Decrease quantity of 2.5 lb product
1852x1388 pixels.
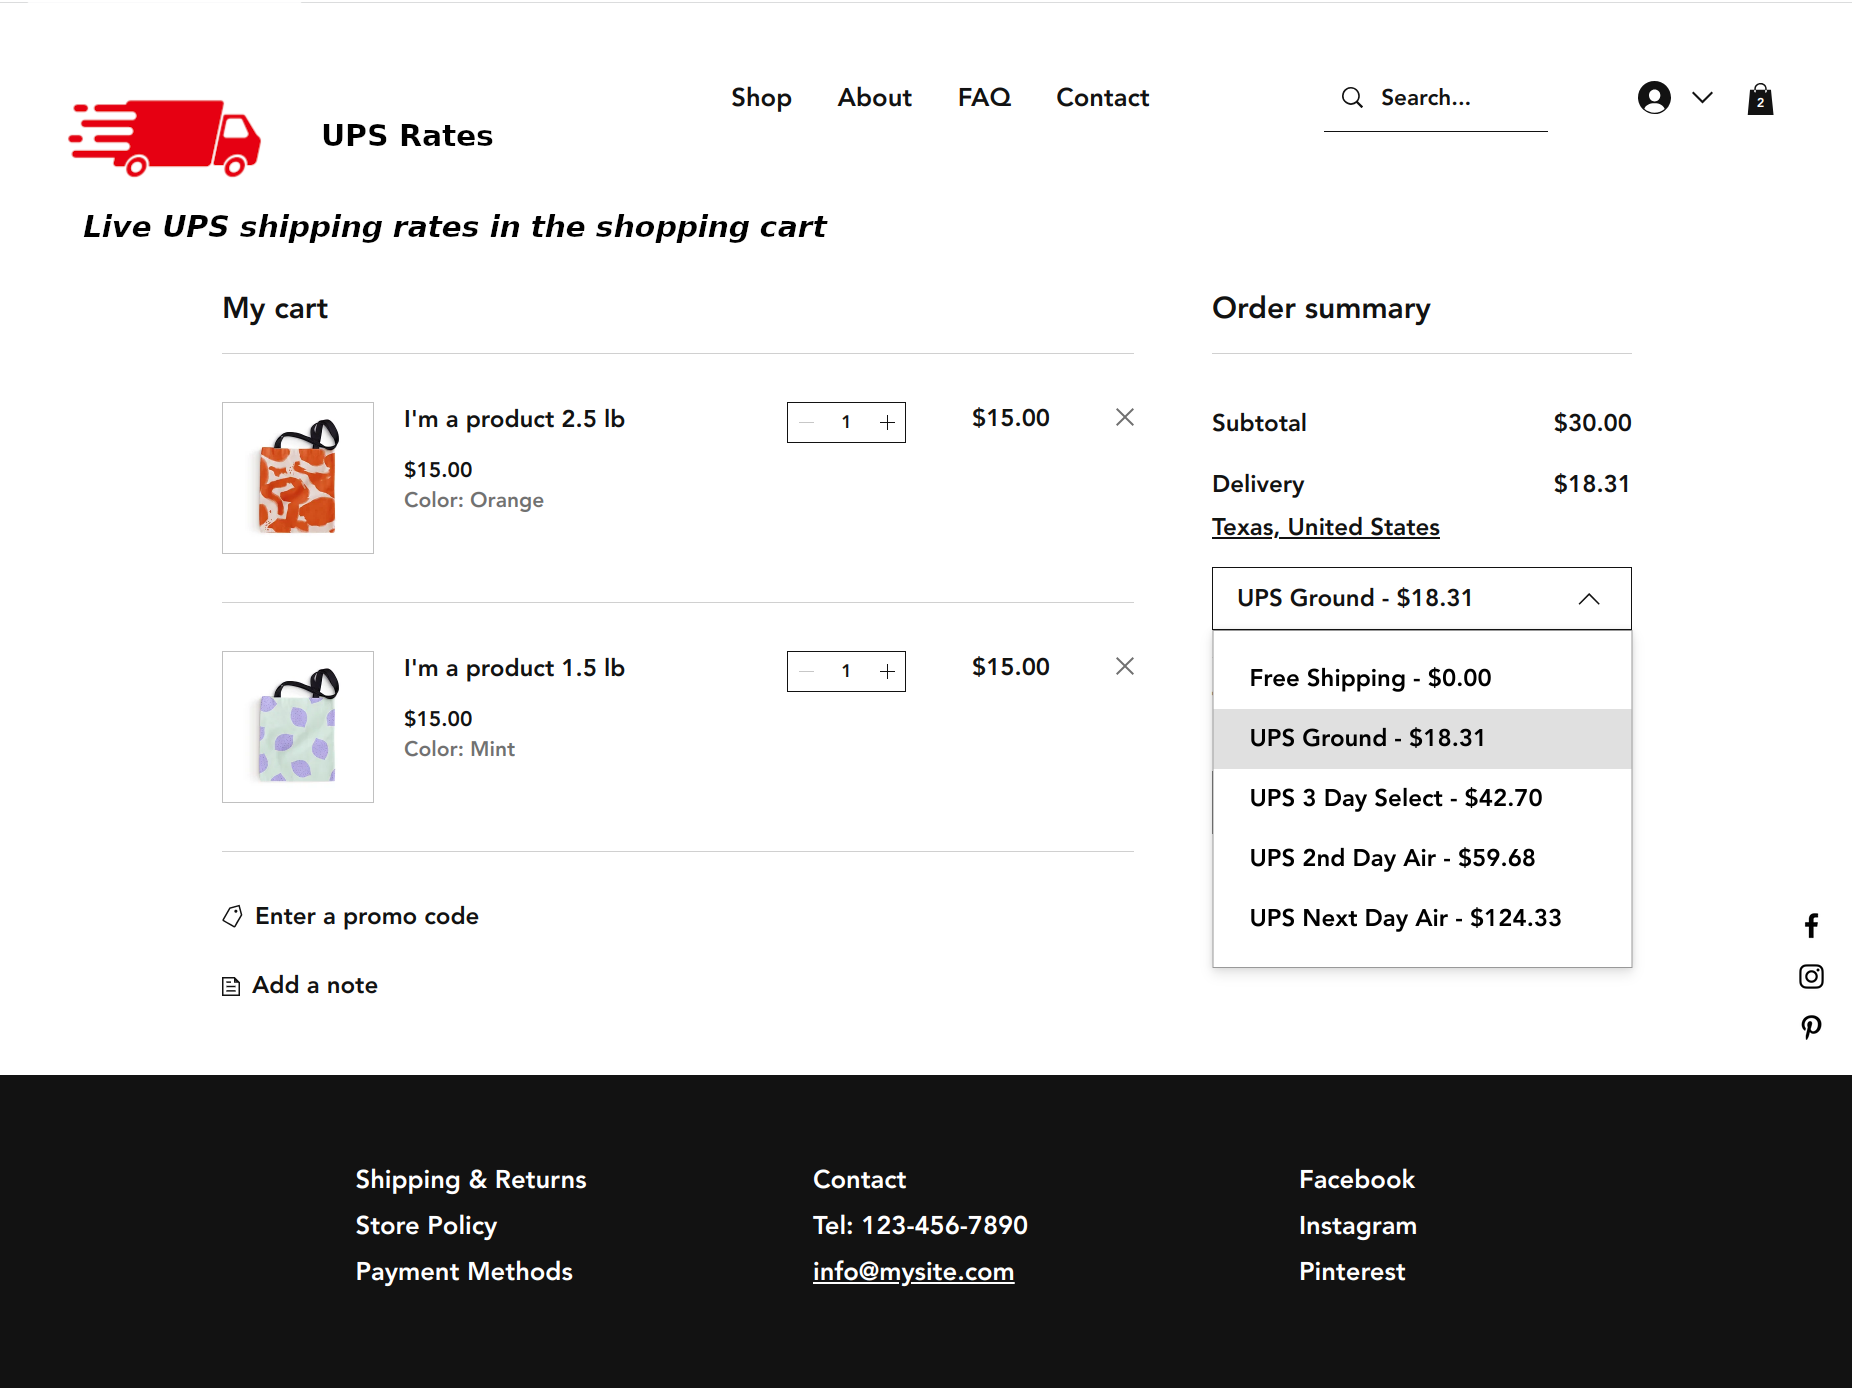pos(807,422)
